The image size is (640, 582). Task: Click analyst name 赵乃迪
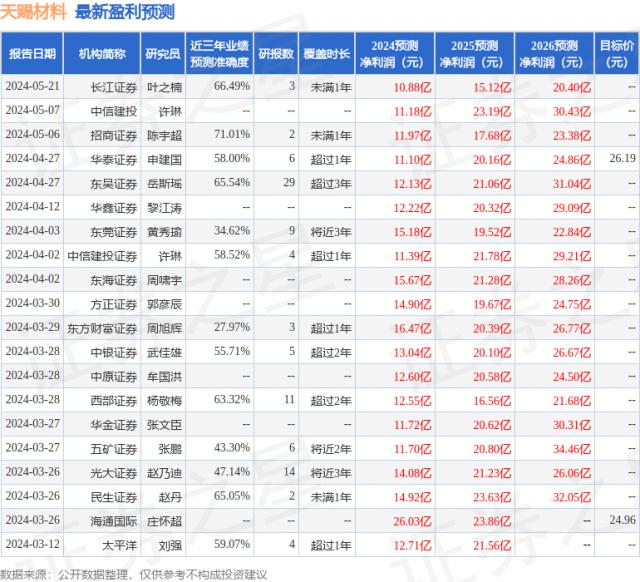point(163,472)
